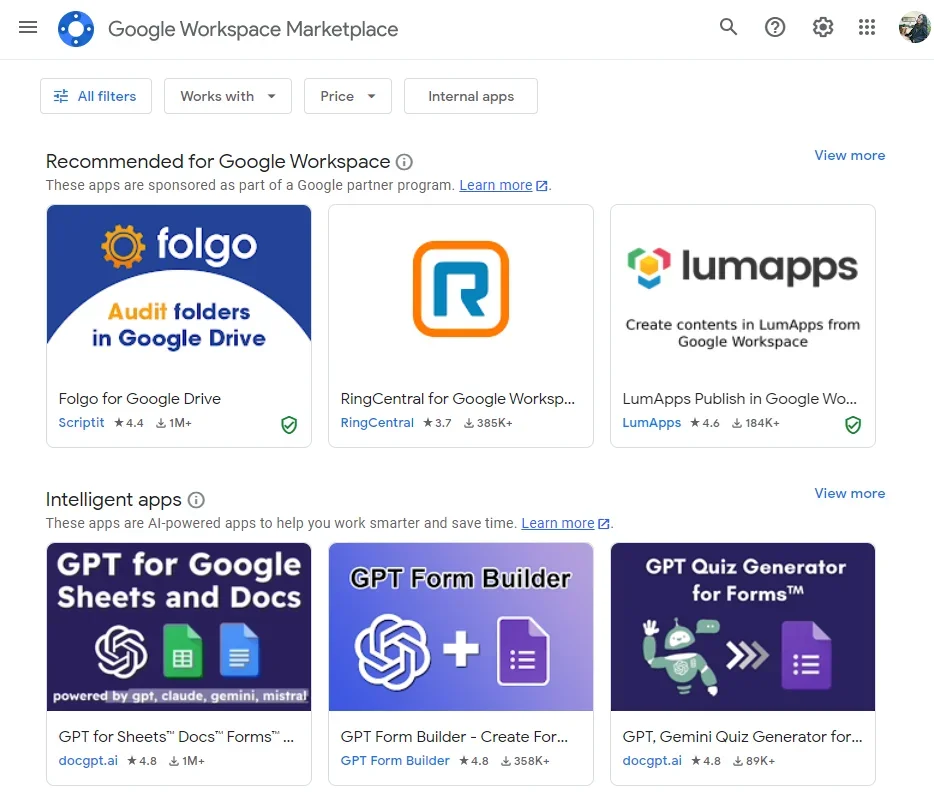Click the Intelligent apps heading

[x=114, y=500]
